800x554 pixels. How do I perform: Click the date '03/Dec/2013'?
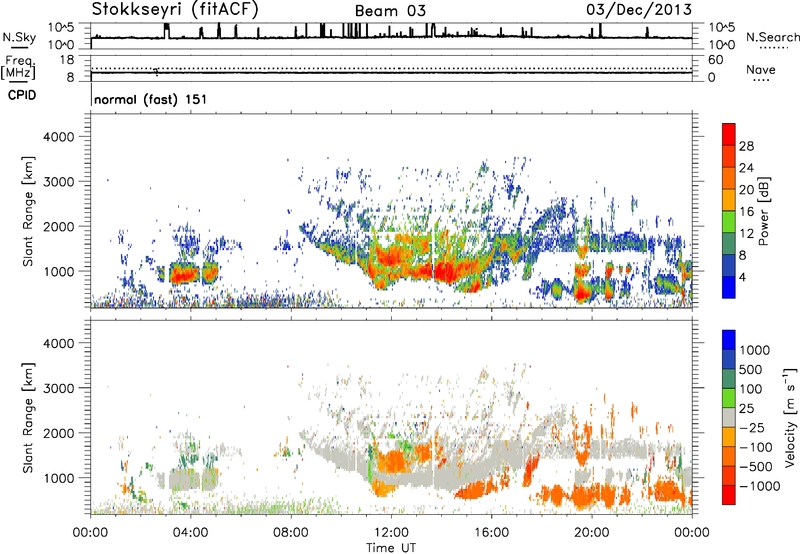(x=639, y=9)
